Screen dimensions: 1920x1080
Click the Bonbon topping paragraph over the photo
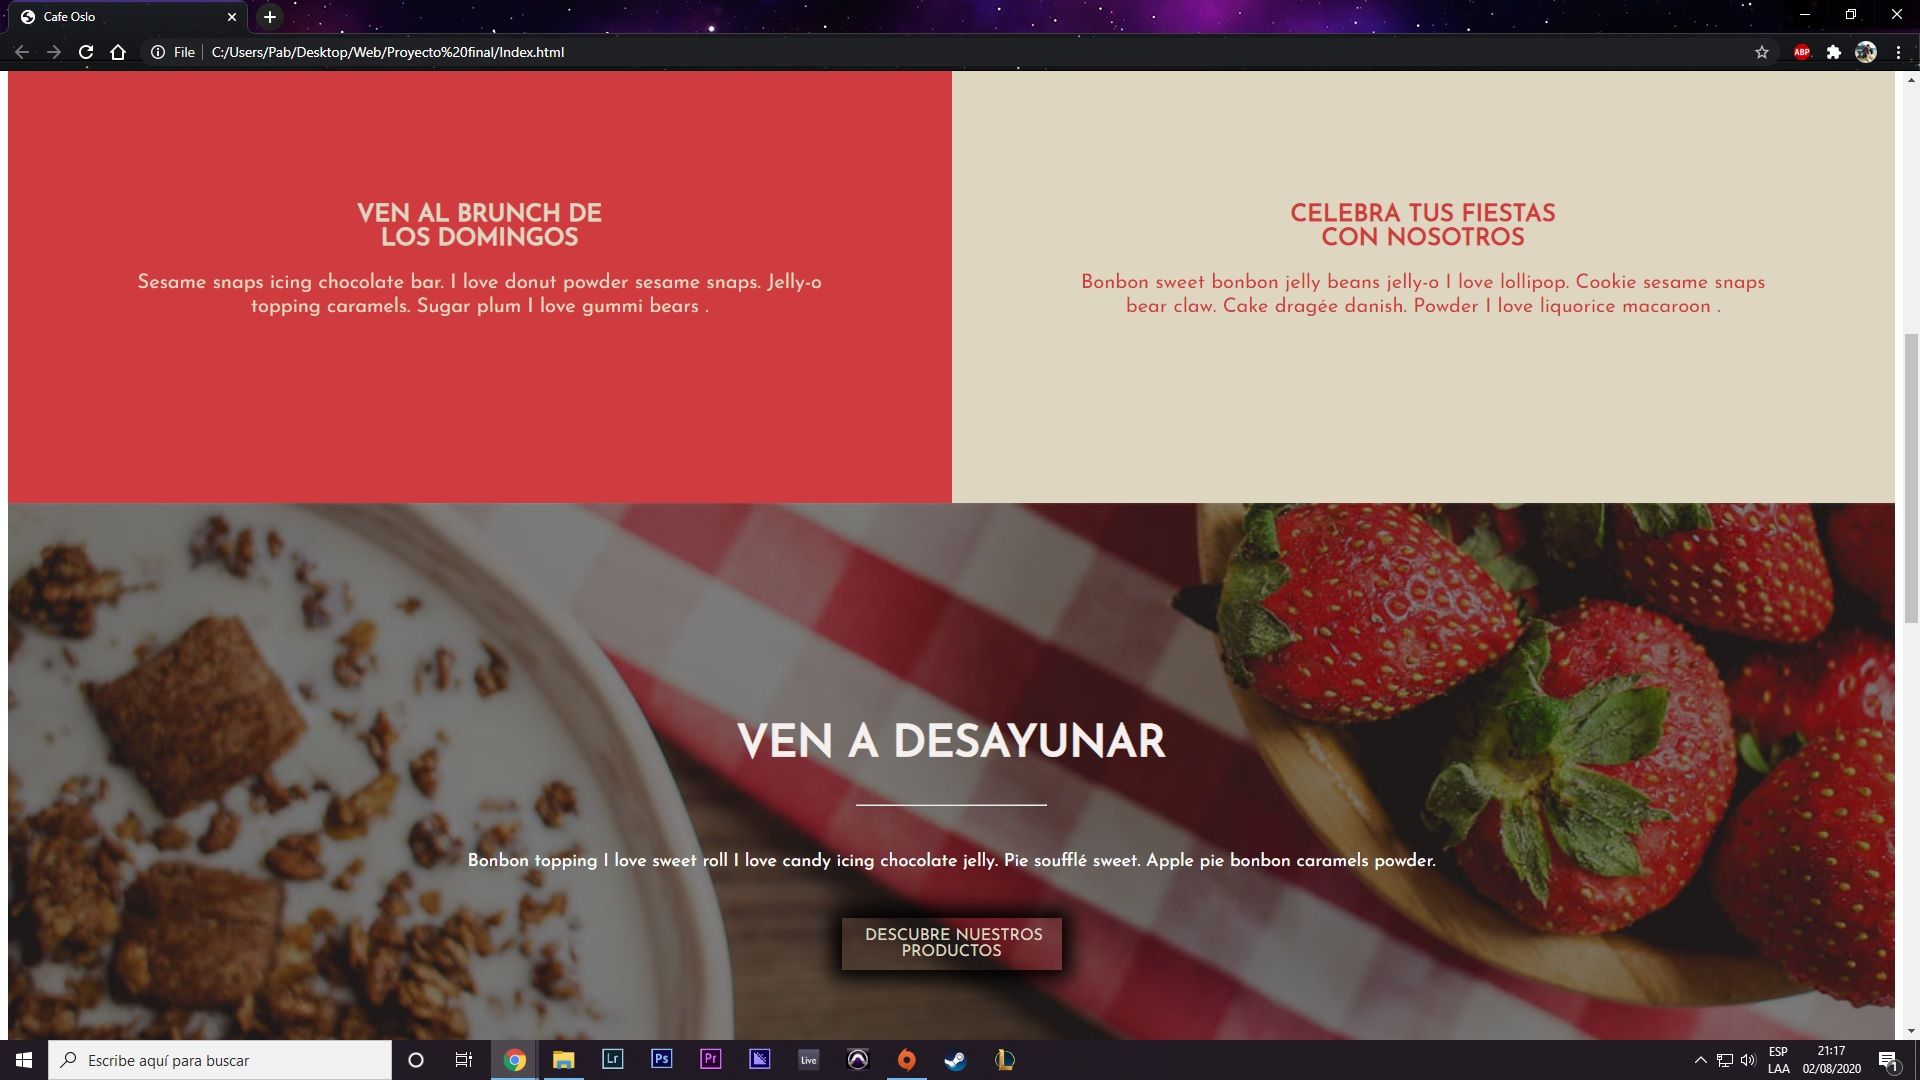(x=951, y=860)
